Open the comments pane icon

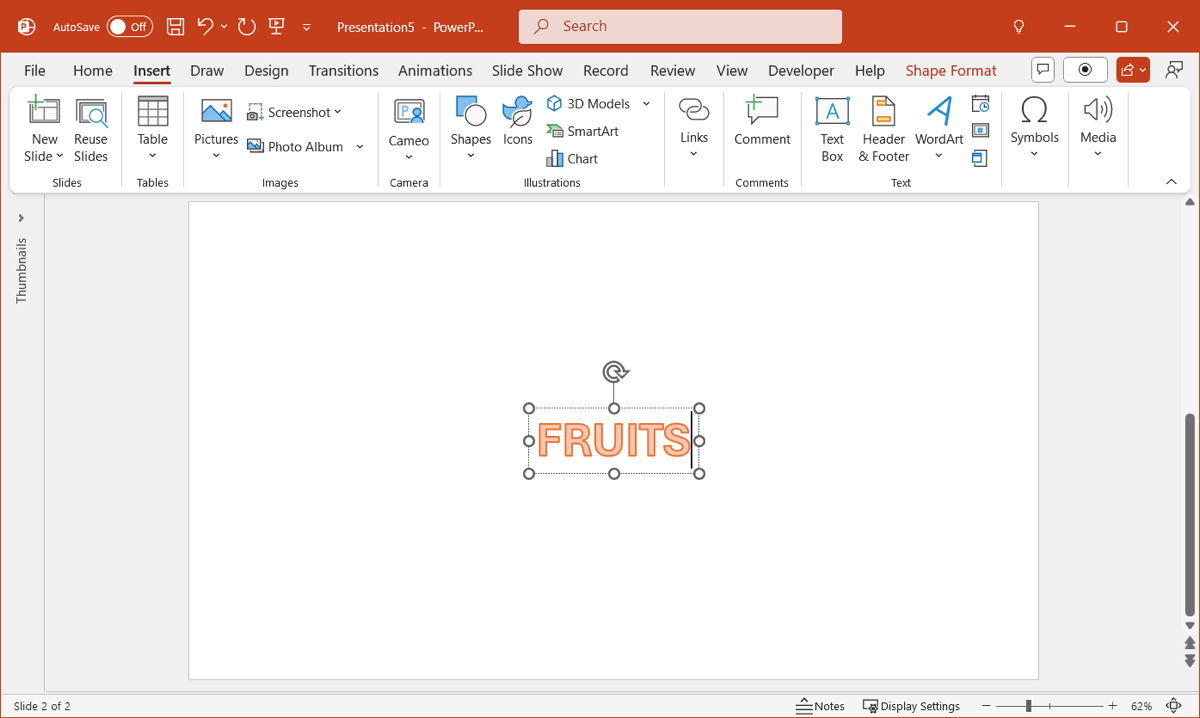pos(1043,69)
